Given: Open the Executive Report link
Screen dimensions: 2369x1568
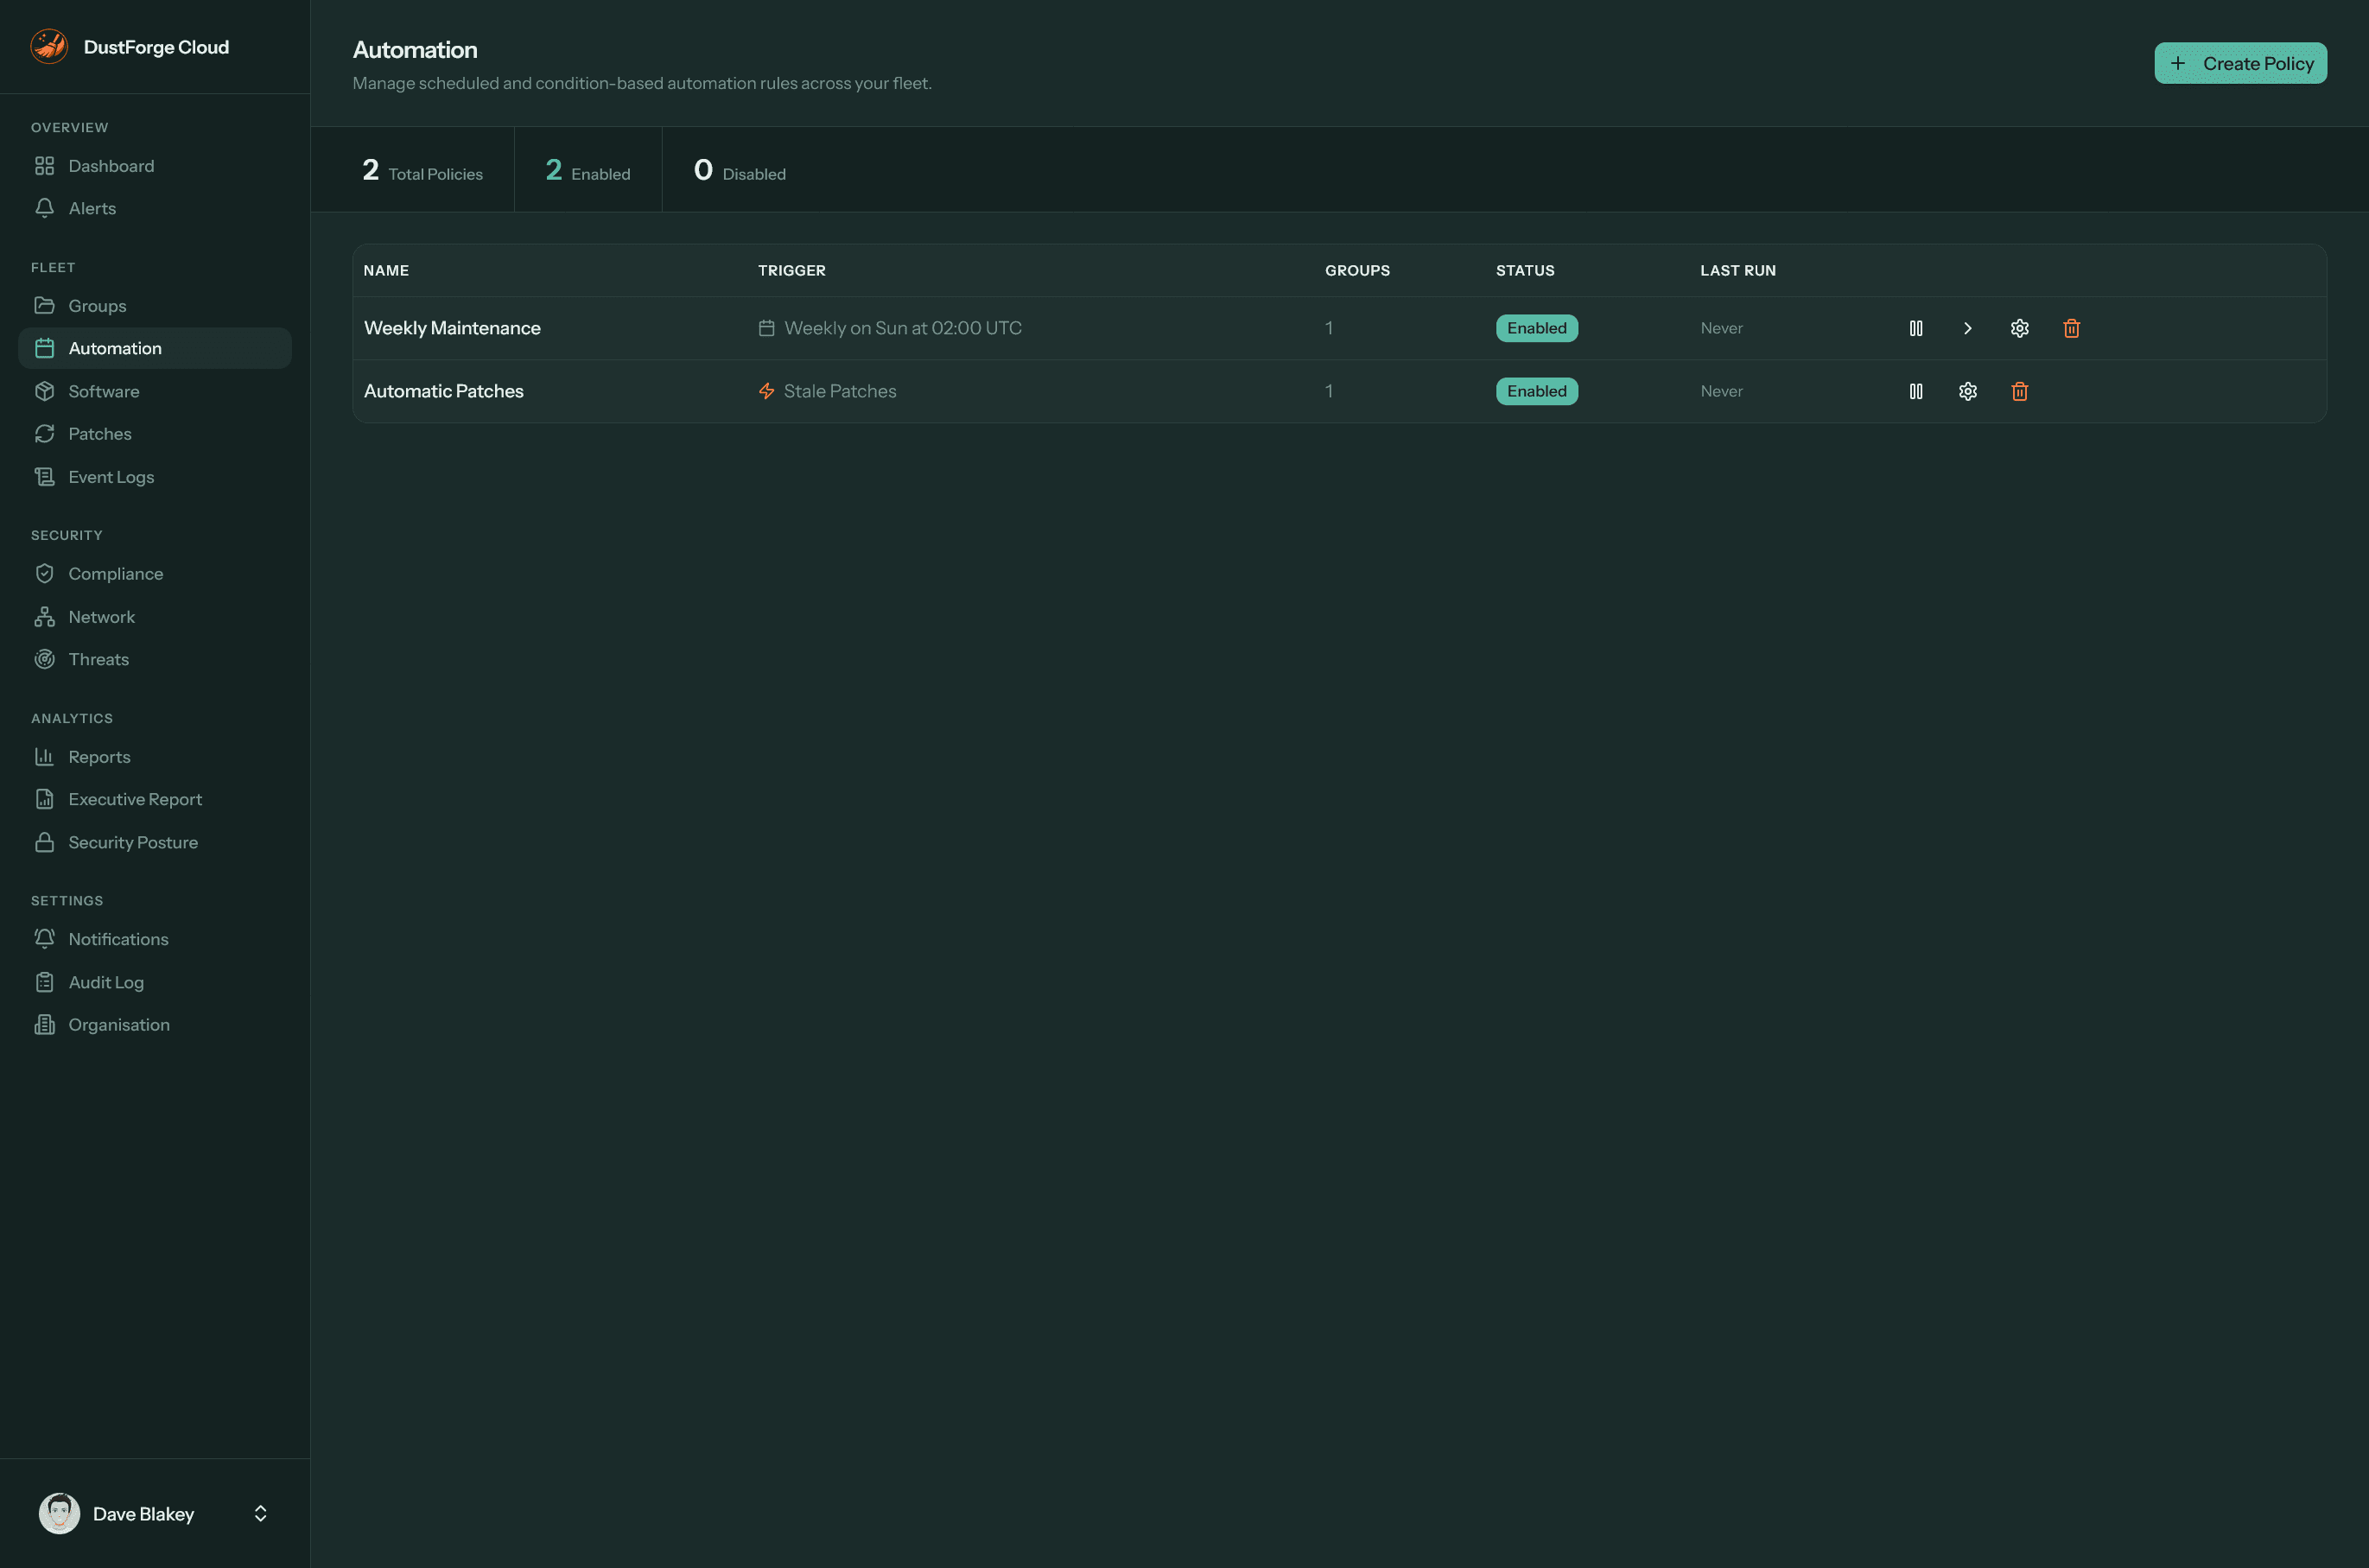Looking at the screenshot, I should pyautogui.click(x=134, y=798).
